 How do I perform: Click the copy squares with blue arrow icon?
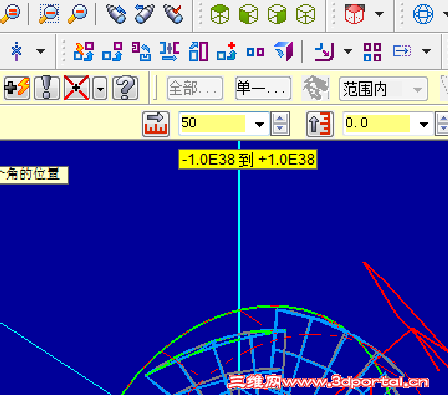click(x=112, y=51)
